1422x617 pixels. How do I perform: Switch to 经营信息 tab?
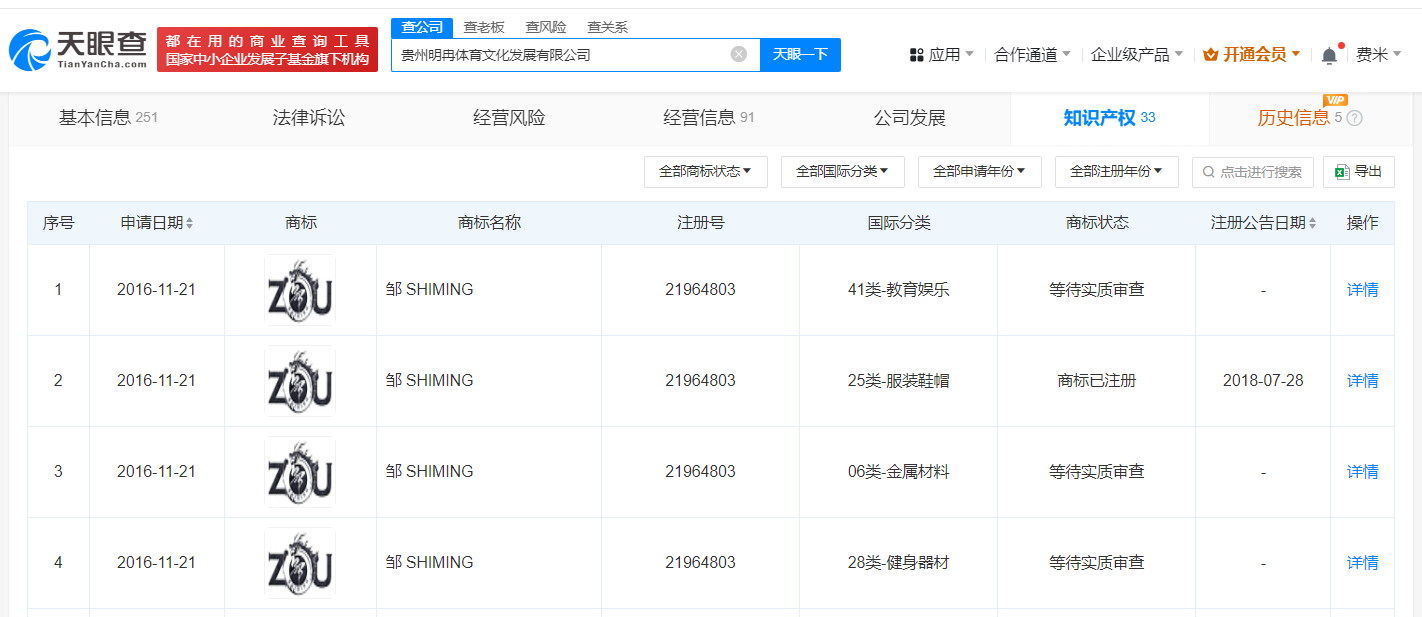708,118
